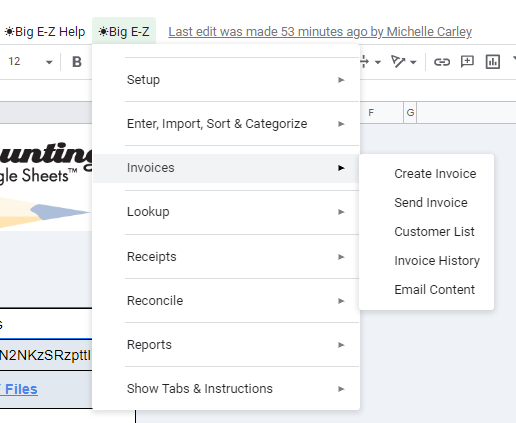Select the cell containing N2NKzSRzpttI
516x423 pixels.
point(46,355)
